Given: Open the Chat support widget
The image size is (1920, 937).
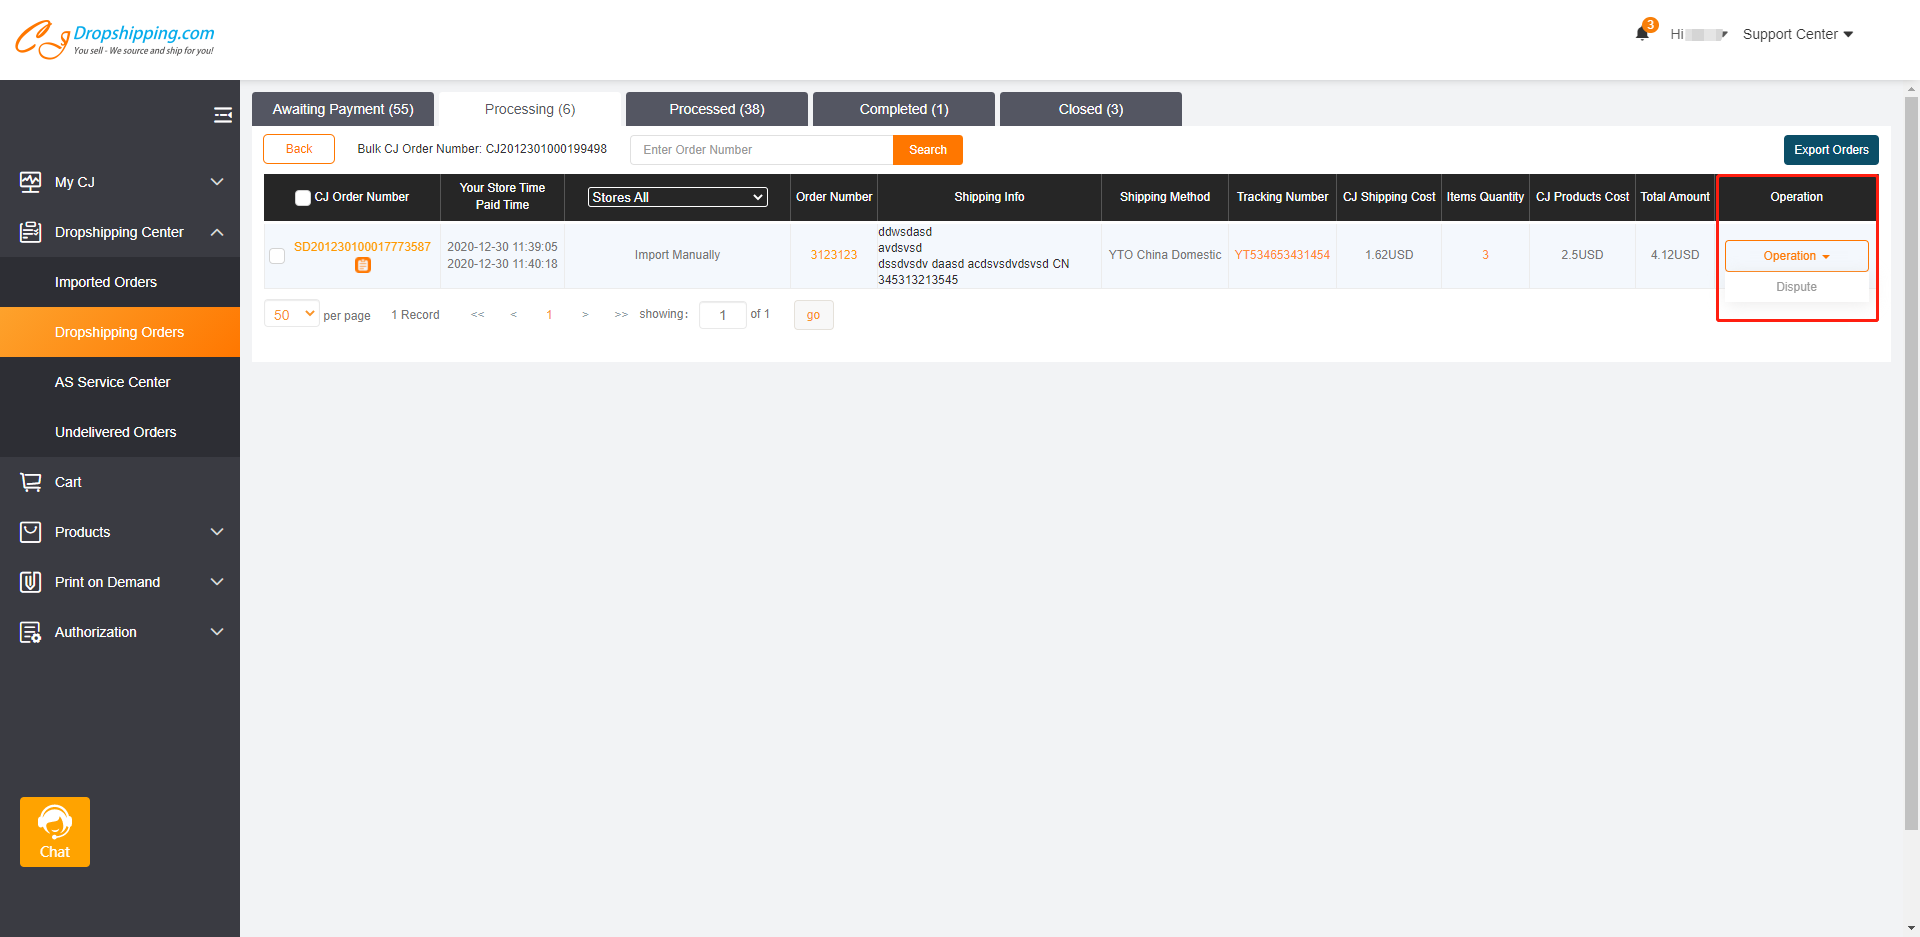Looking at the screenshot, I should (x=55, y=831).
